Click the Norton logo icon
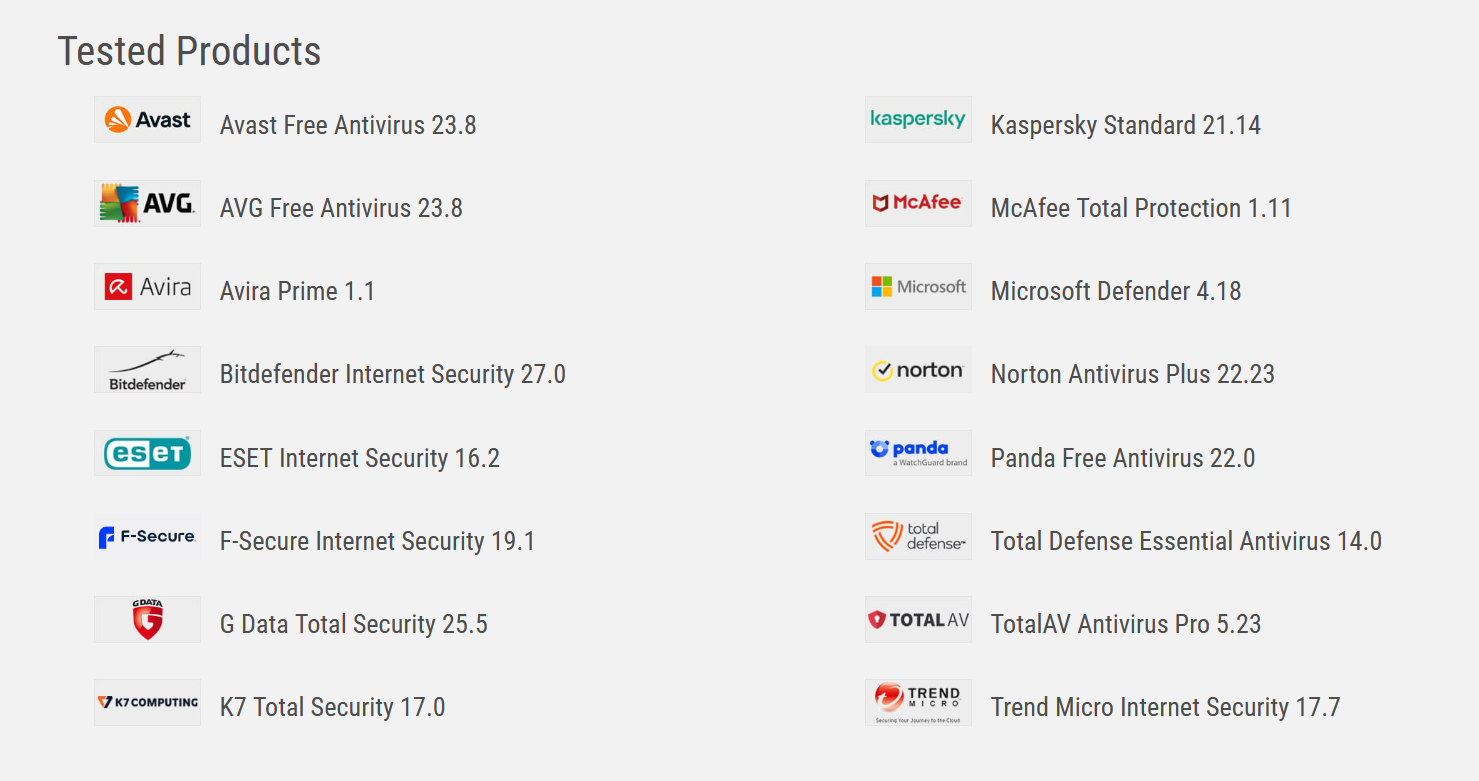The width and height of the screenshot is (1479, 781). coord(918,370)
